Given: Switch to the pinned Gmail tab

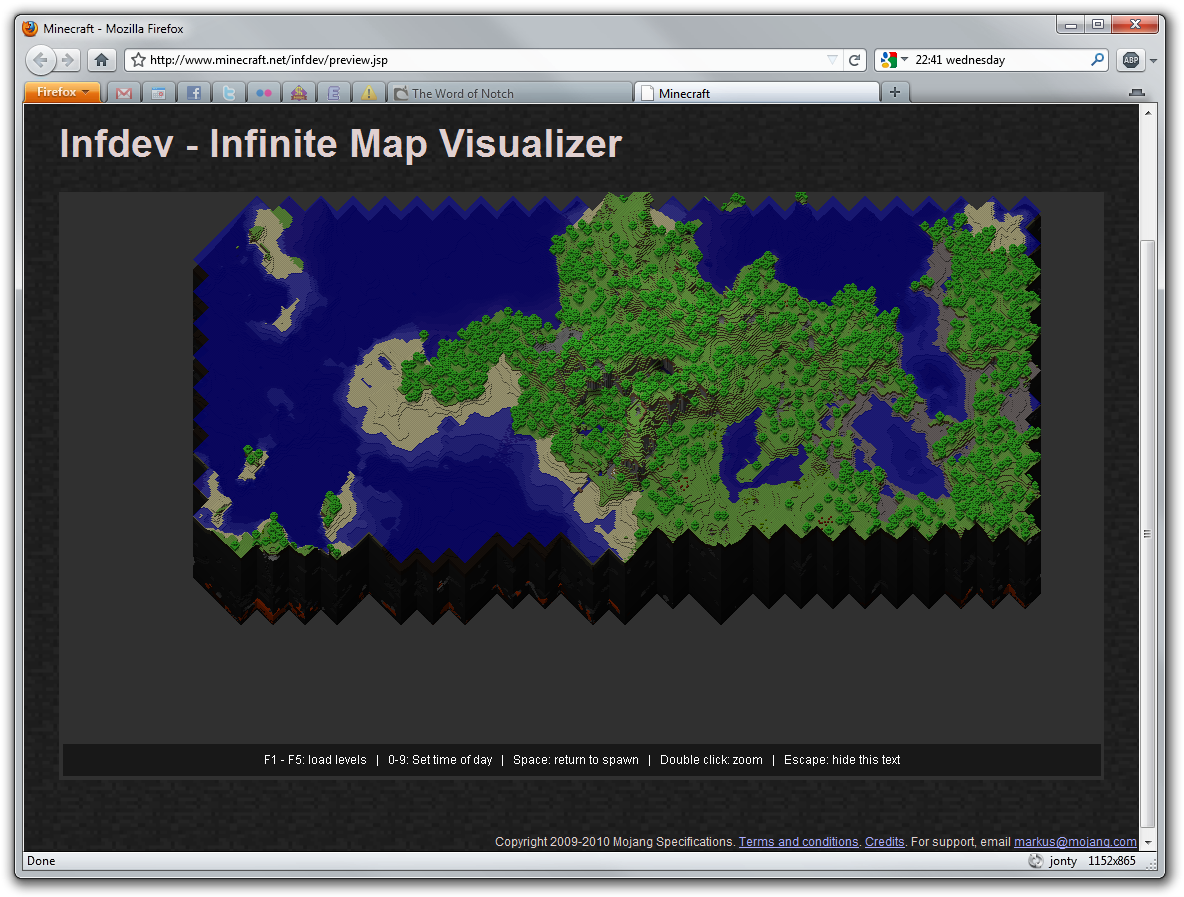Looking at the screenshot, I should (124, 93).
